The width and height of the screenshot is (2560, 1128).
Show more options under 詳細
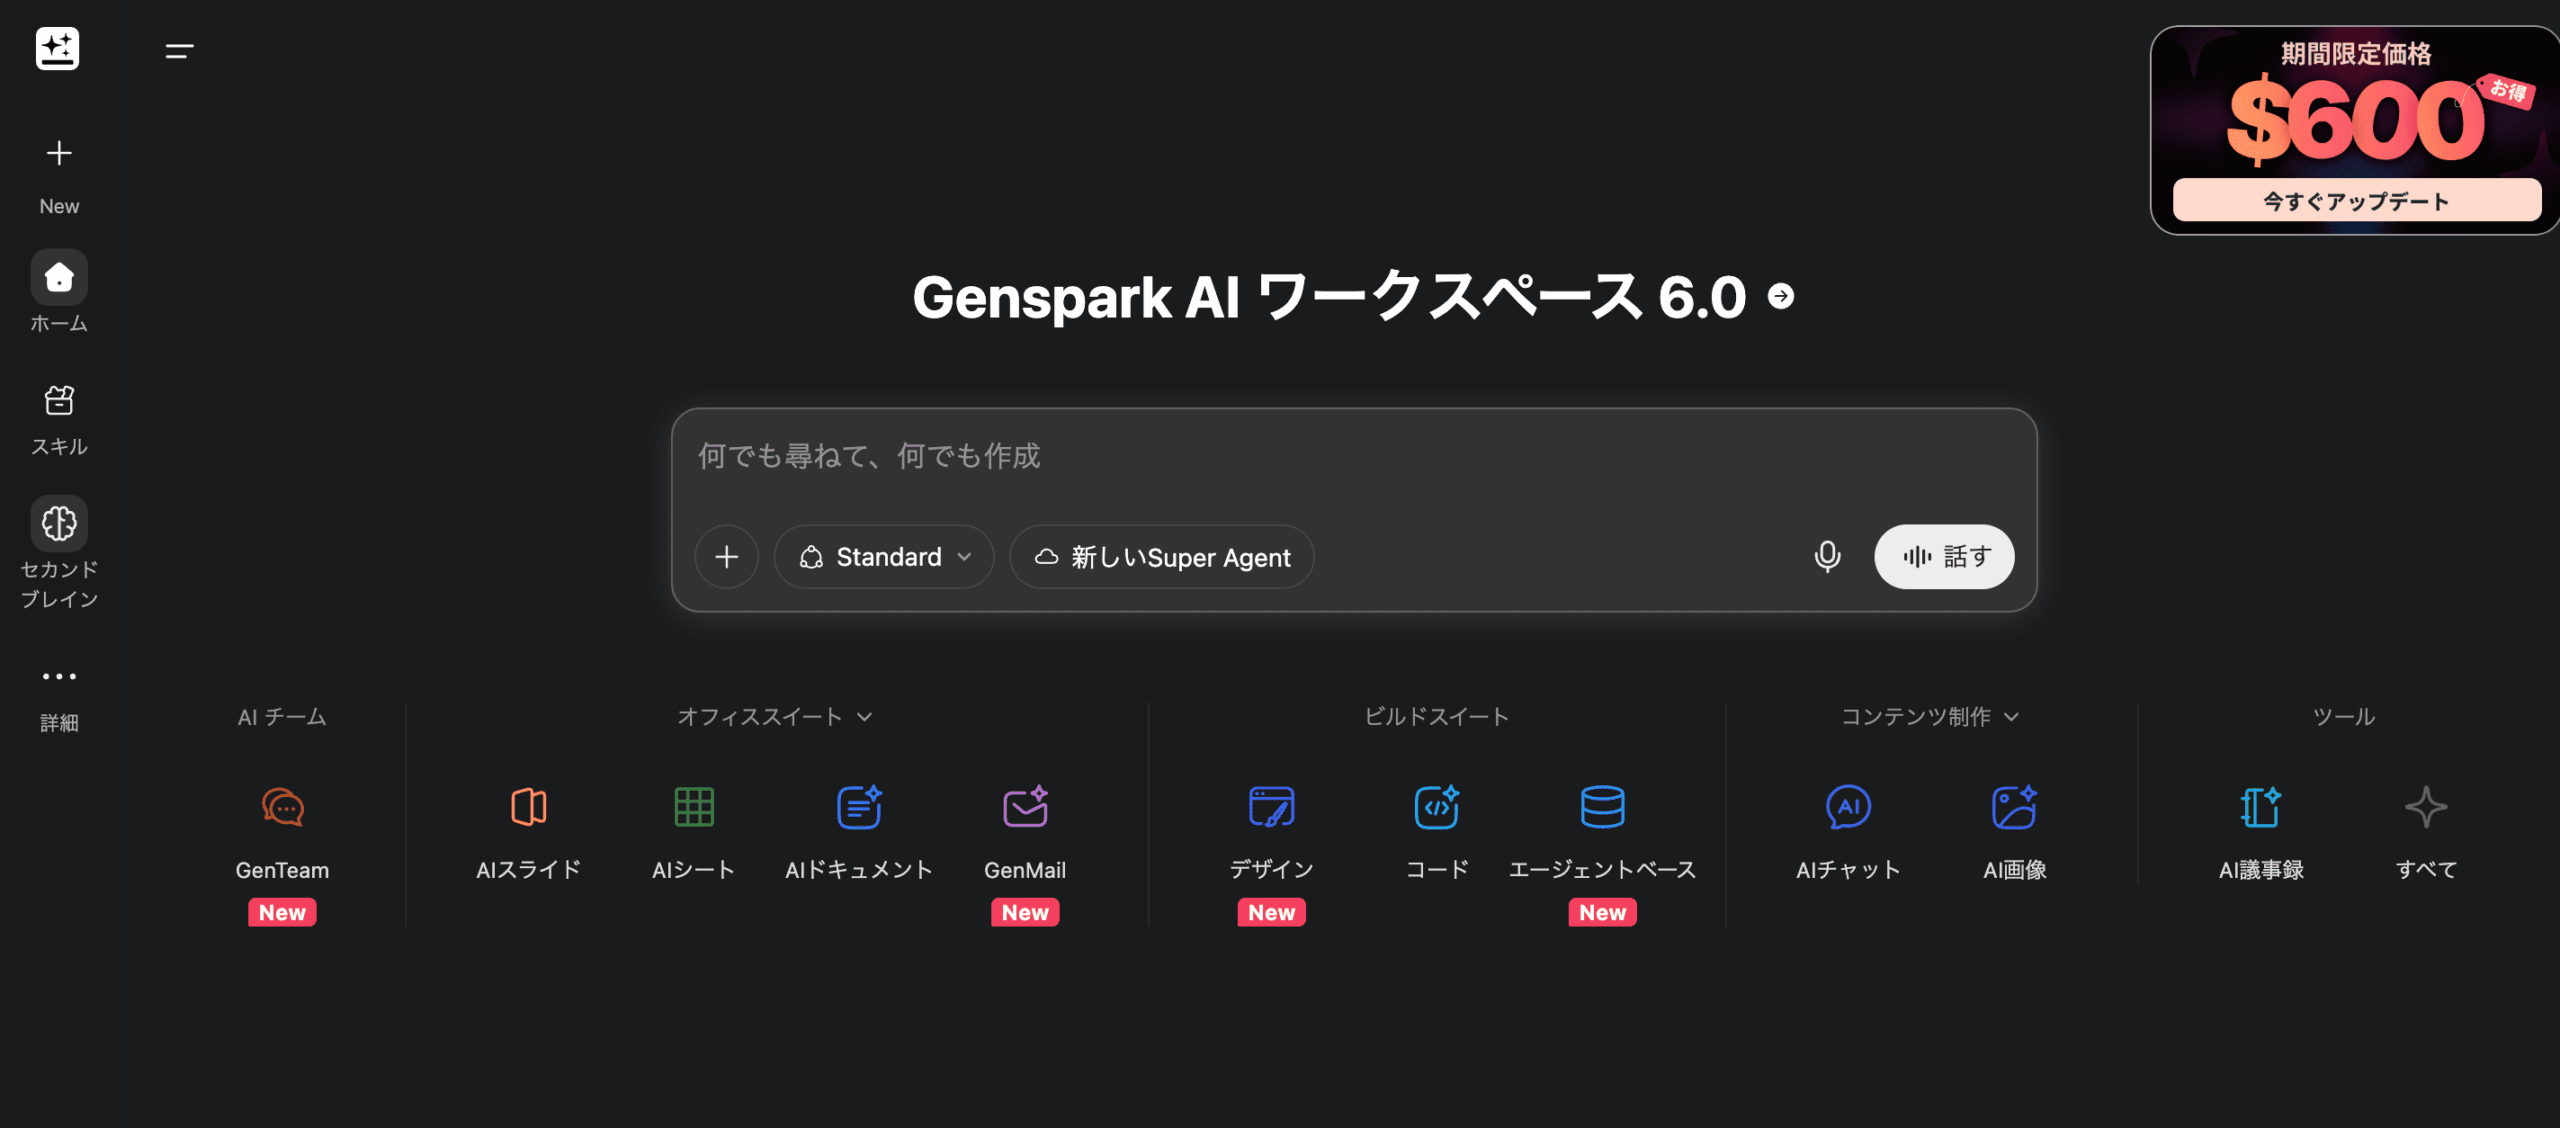(59, 699)
